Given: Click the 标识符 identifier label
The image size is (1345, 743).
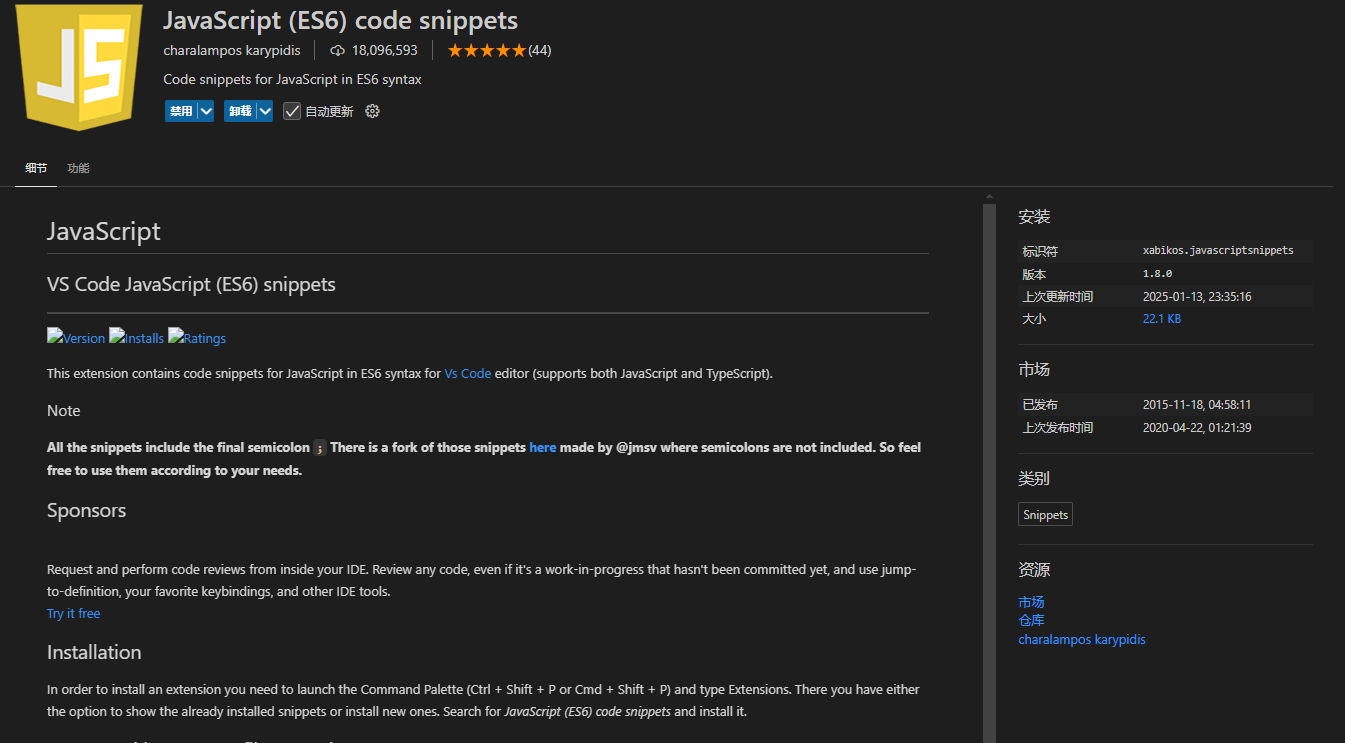Looking at the screenshot, I should pos(1040,251).
